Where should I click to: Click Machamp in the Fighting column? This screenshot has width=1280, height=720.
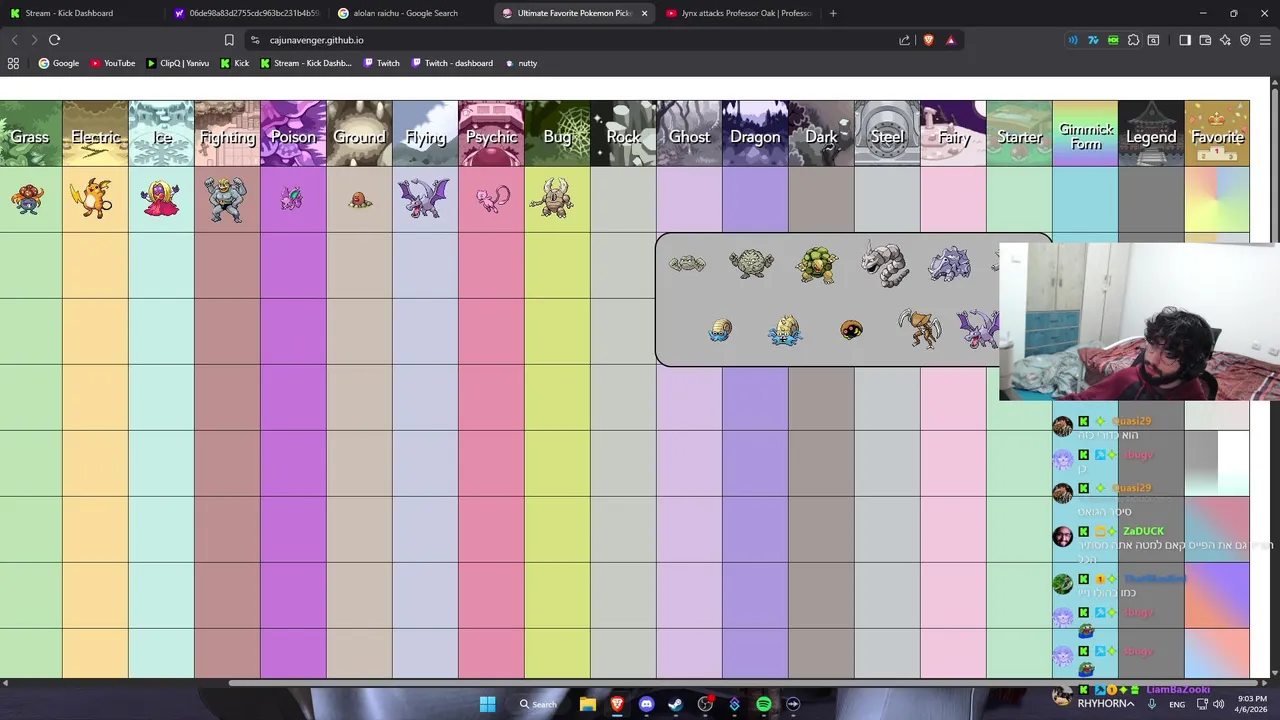tap(226, 199)
